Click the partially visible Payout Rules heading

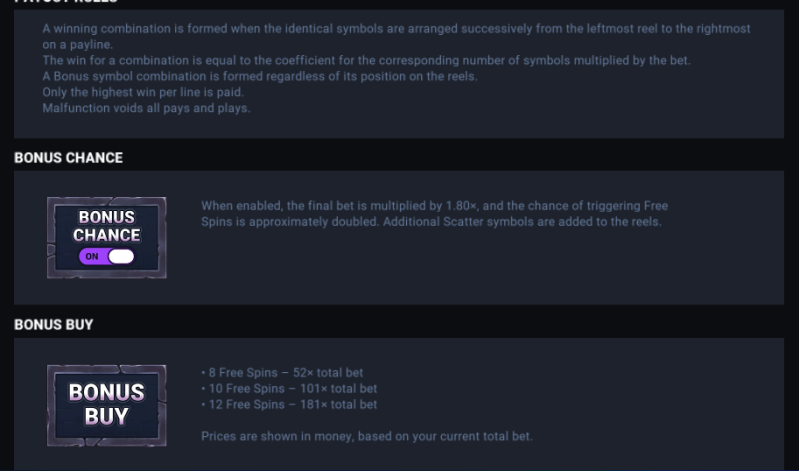[x=66, y=2]
